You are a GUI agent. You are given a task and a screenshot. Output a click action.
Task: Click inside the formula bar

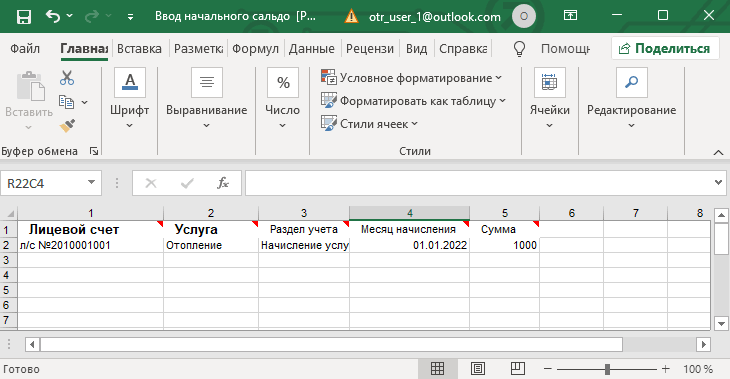[480, 183]
